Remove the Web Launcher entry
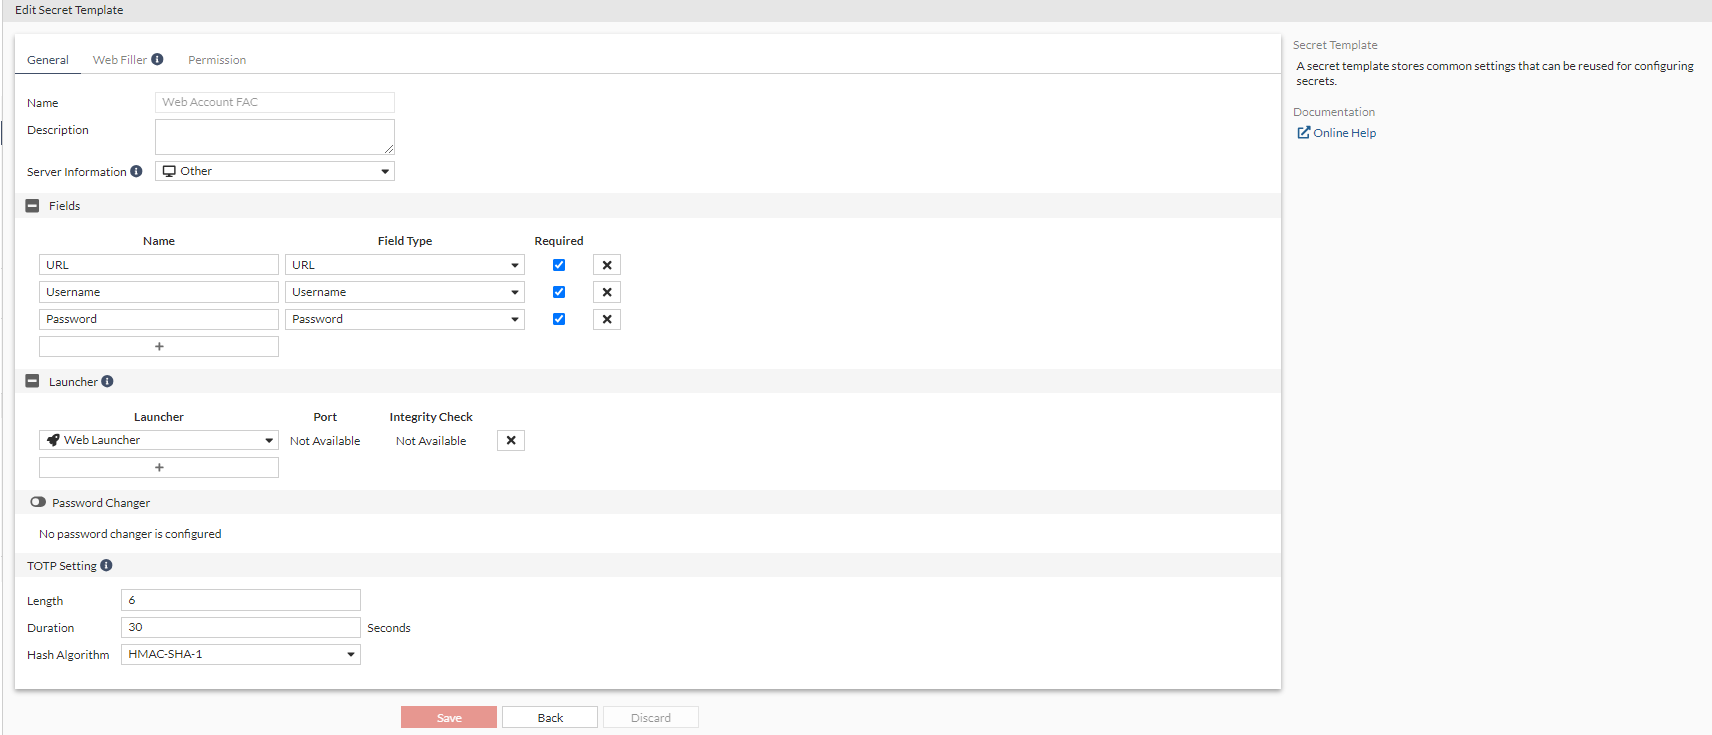The image size is (1712, 735). pyautogui.click(x=511, y=440)
